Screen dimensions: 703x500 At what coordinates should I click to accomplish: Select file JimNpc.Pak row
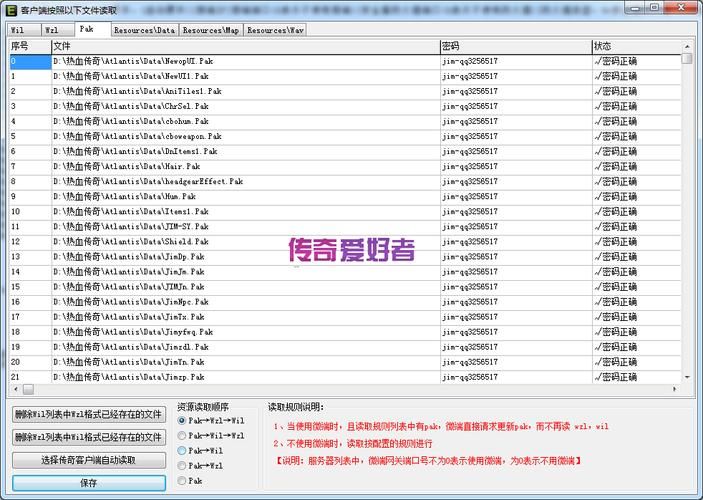(345, 302)
